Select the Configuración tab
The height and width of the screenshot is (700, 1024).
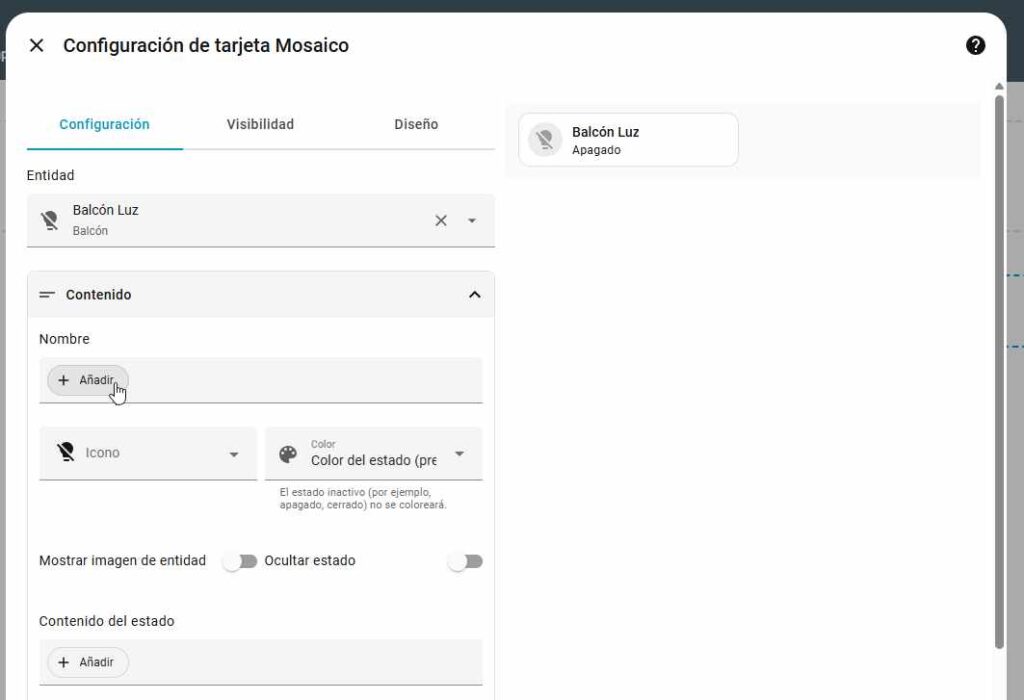point(104,124)
